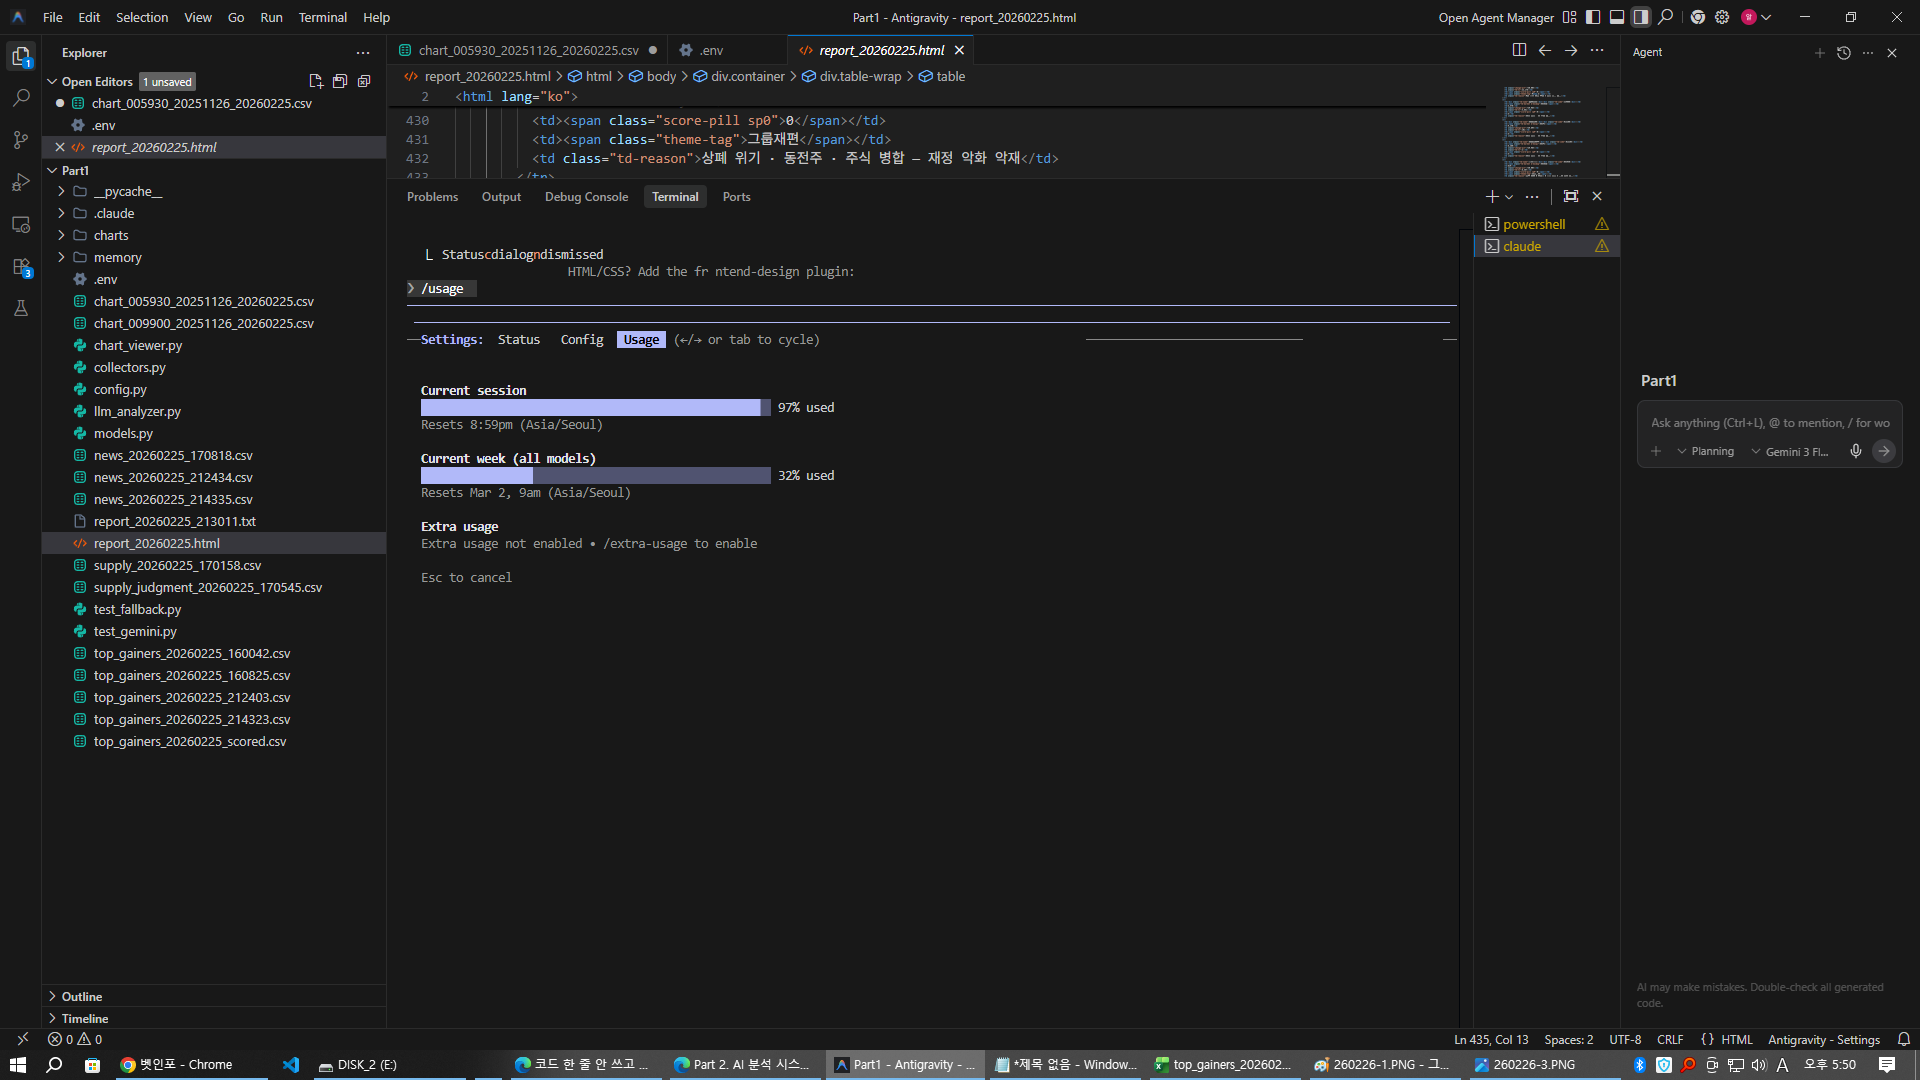The height and width of the screenshot is (1080, 1920).
Task: Click the microphone icon in Agent input
Action: (x=1856, y=451)
